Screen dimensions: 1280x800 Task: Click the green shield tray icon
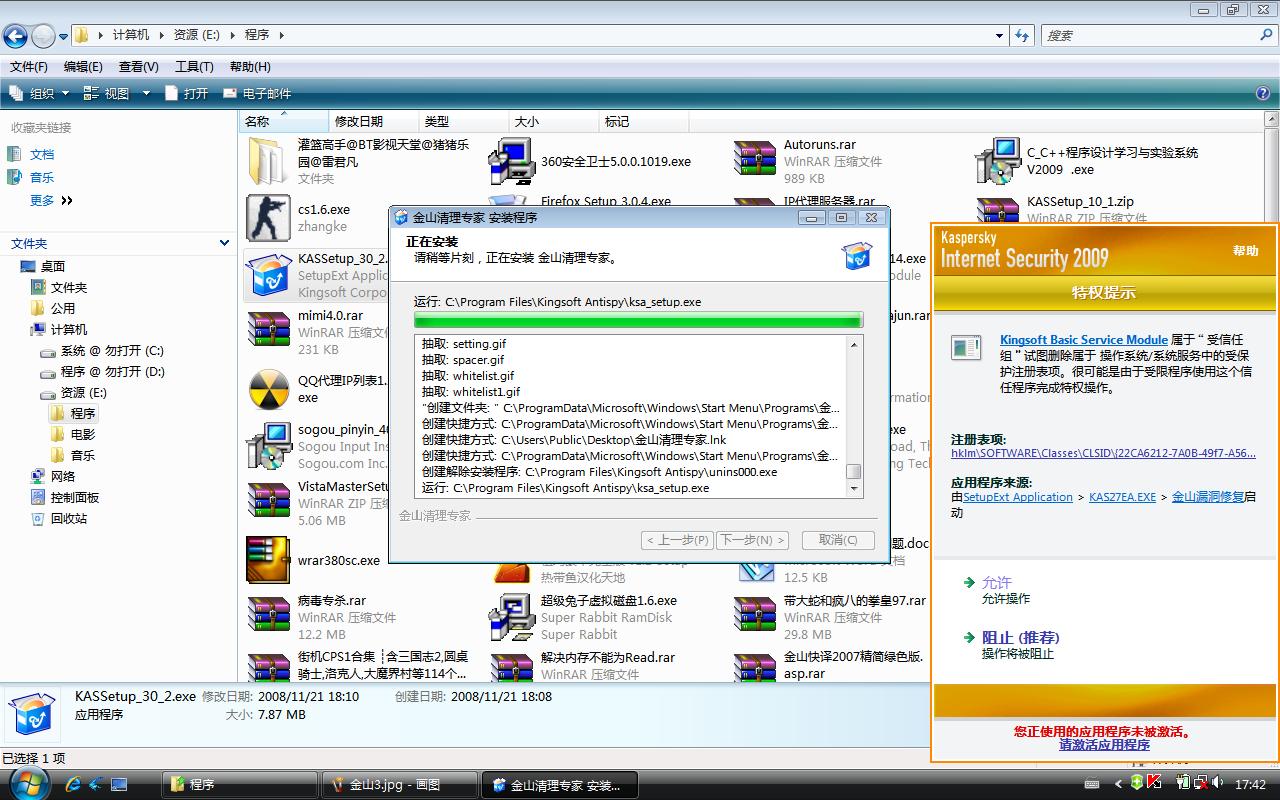1138,783
